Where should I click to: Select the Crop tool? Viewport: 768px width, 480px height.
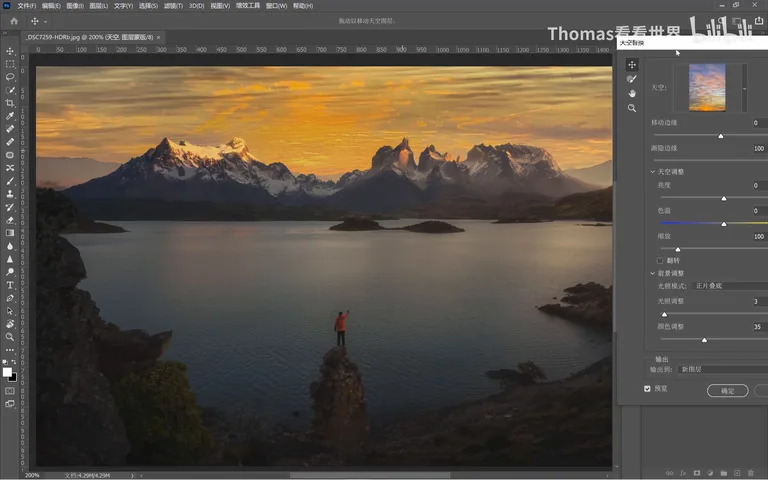click(10, 103)
